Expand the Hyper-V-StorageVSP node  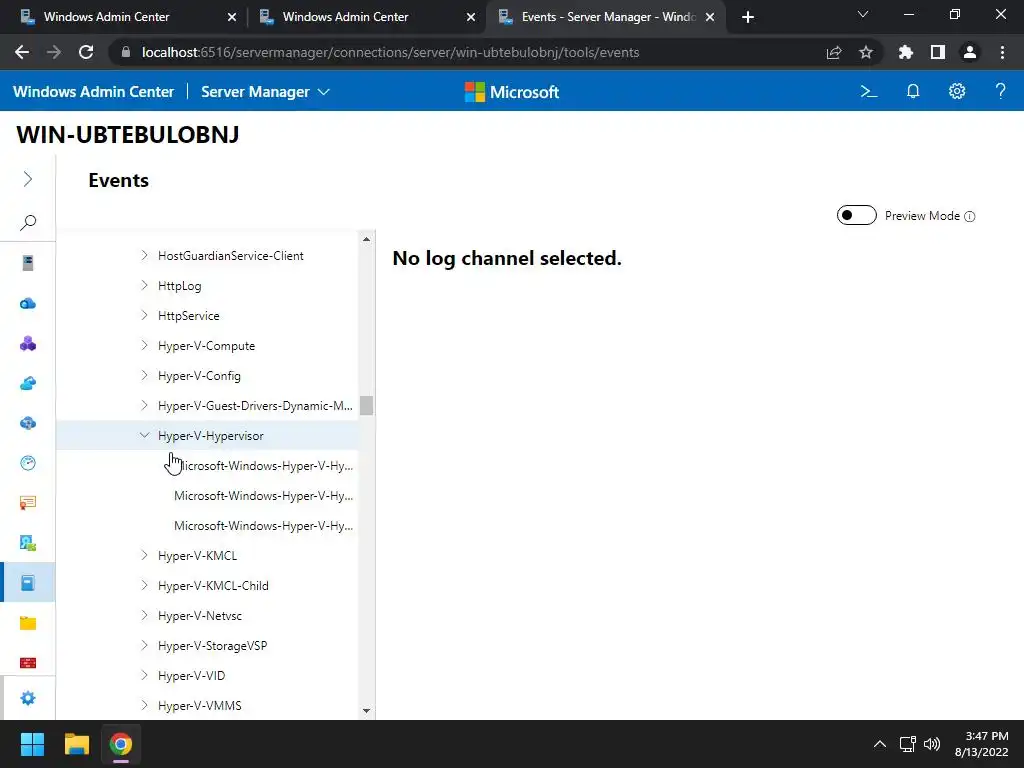coord(144,645)
